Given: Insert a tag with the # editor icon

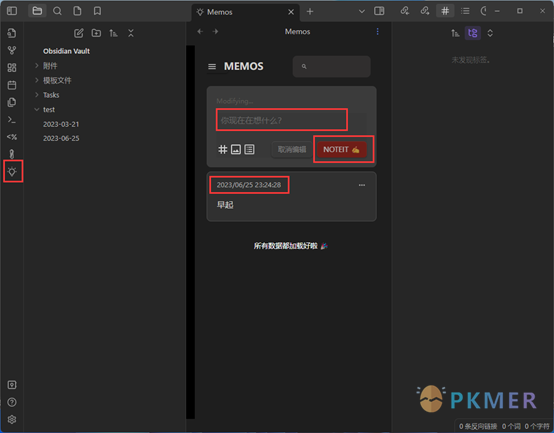Looking at the screenshot, I should pyautogui.click(x=223, y=149).
